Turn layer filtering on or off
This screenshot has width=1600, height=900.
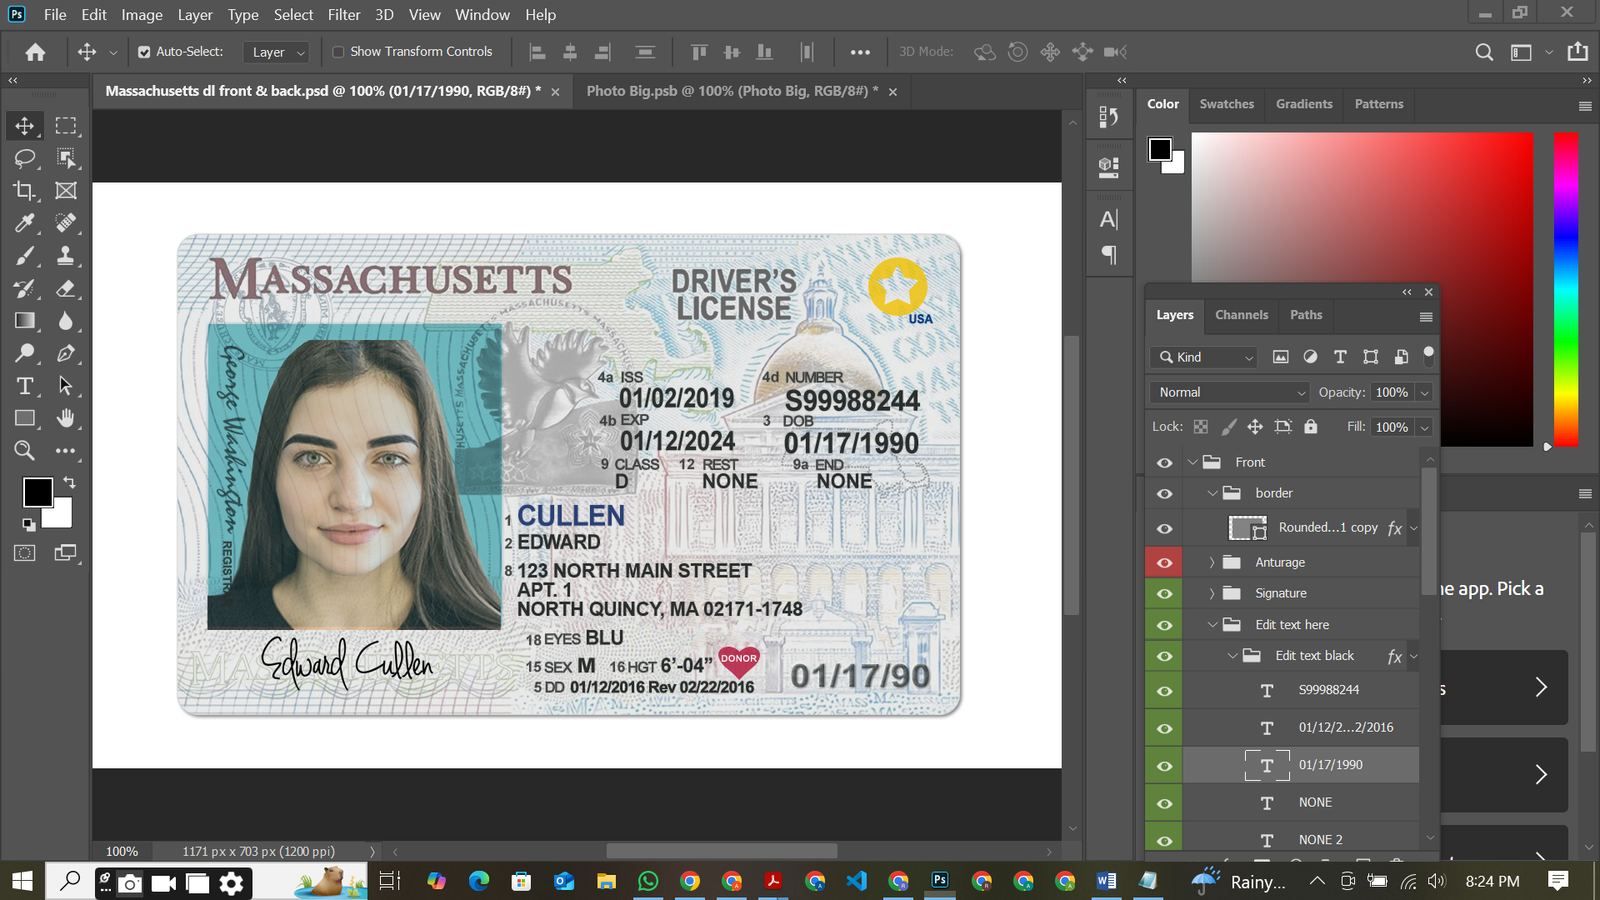[1428, 354]
